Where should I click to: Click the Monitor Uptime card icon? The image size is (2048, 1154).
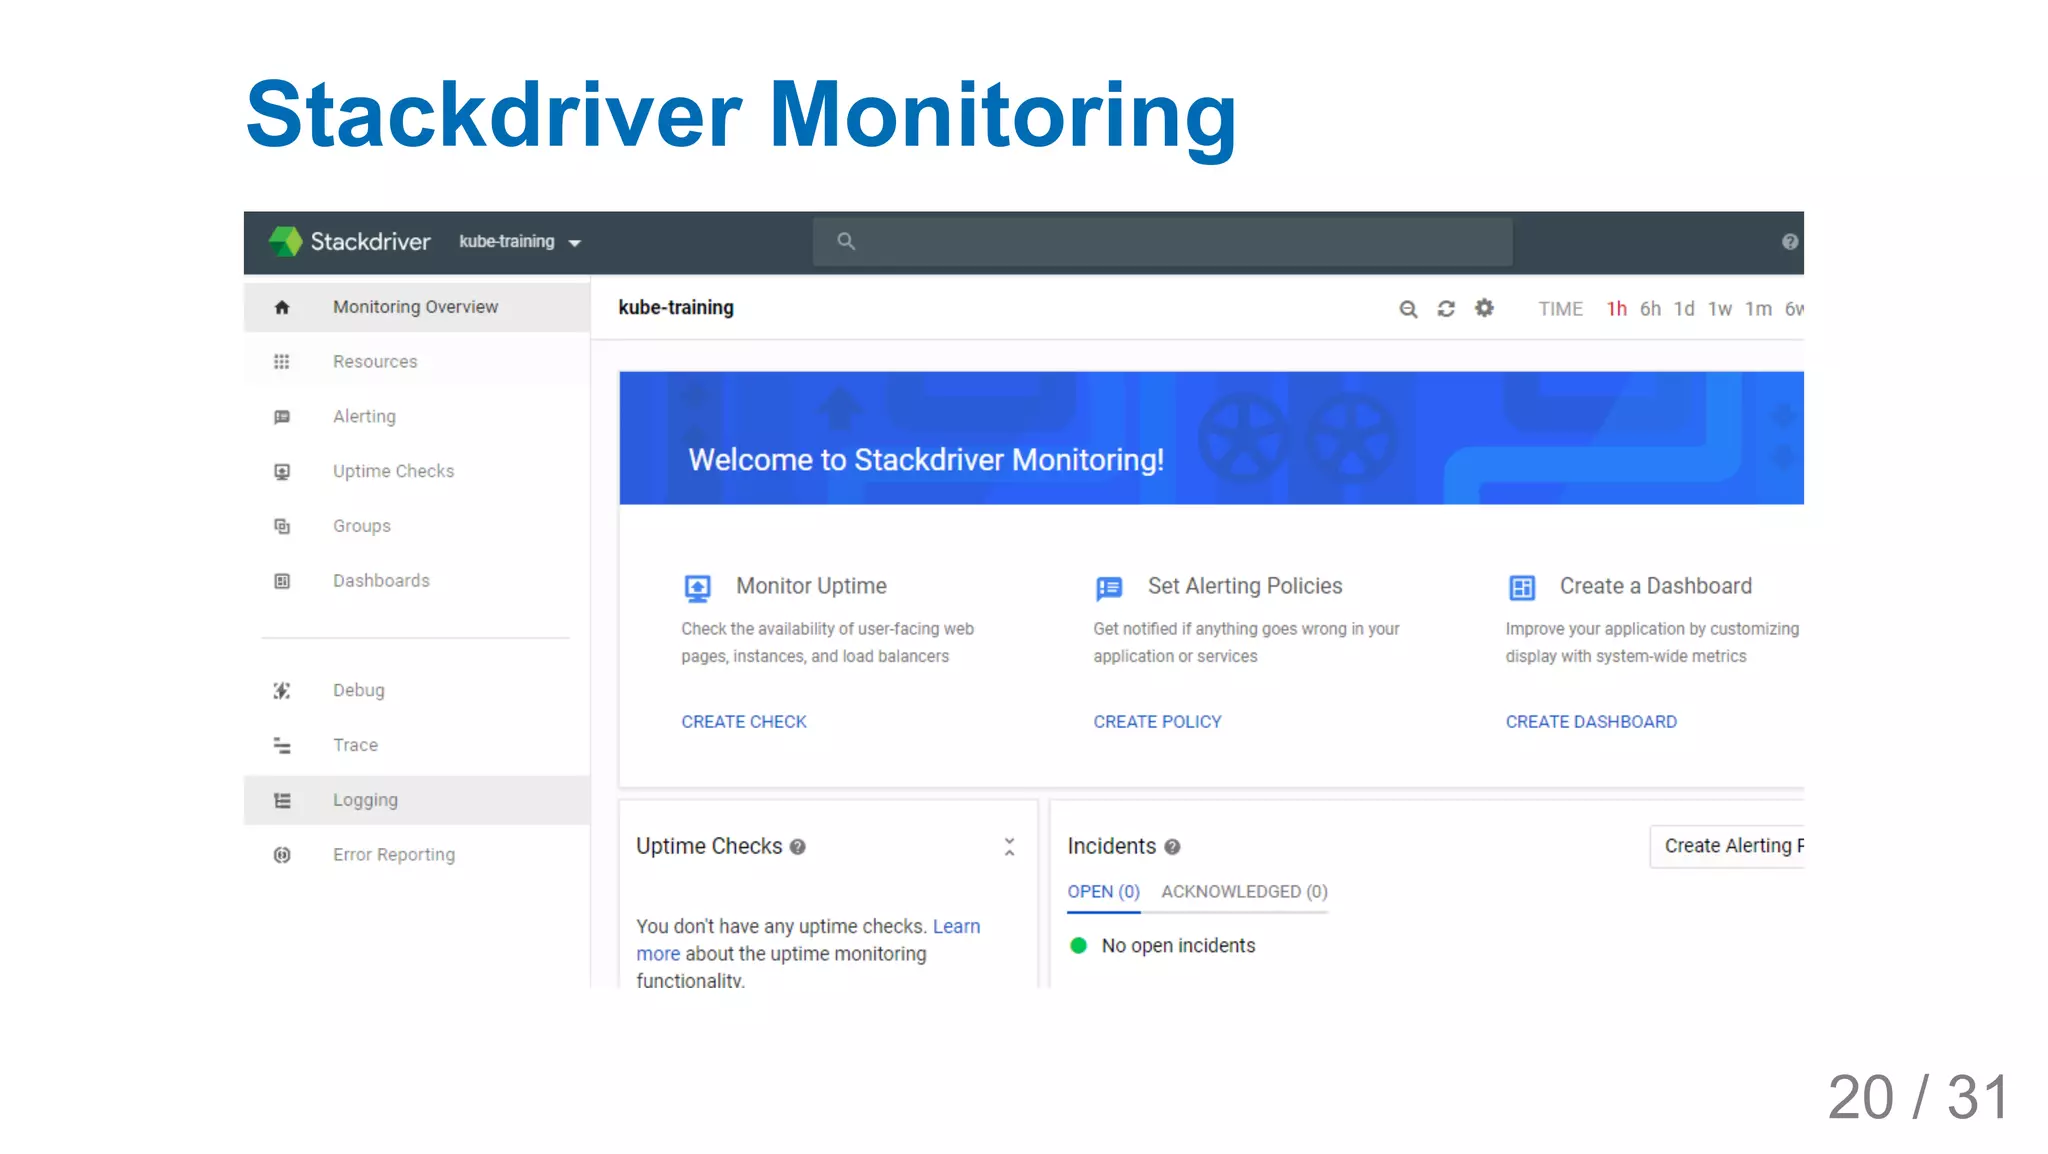[697, 588]
